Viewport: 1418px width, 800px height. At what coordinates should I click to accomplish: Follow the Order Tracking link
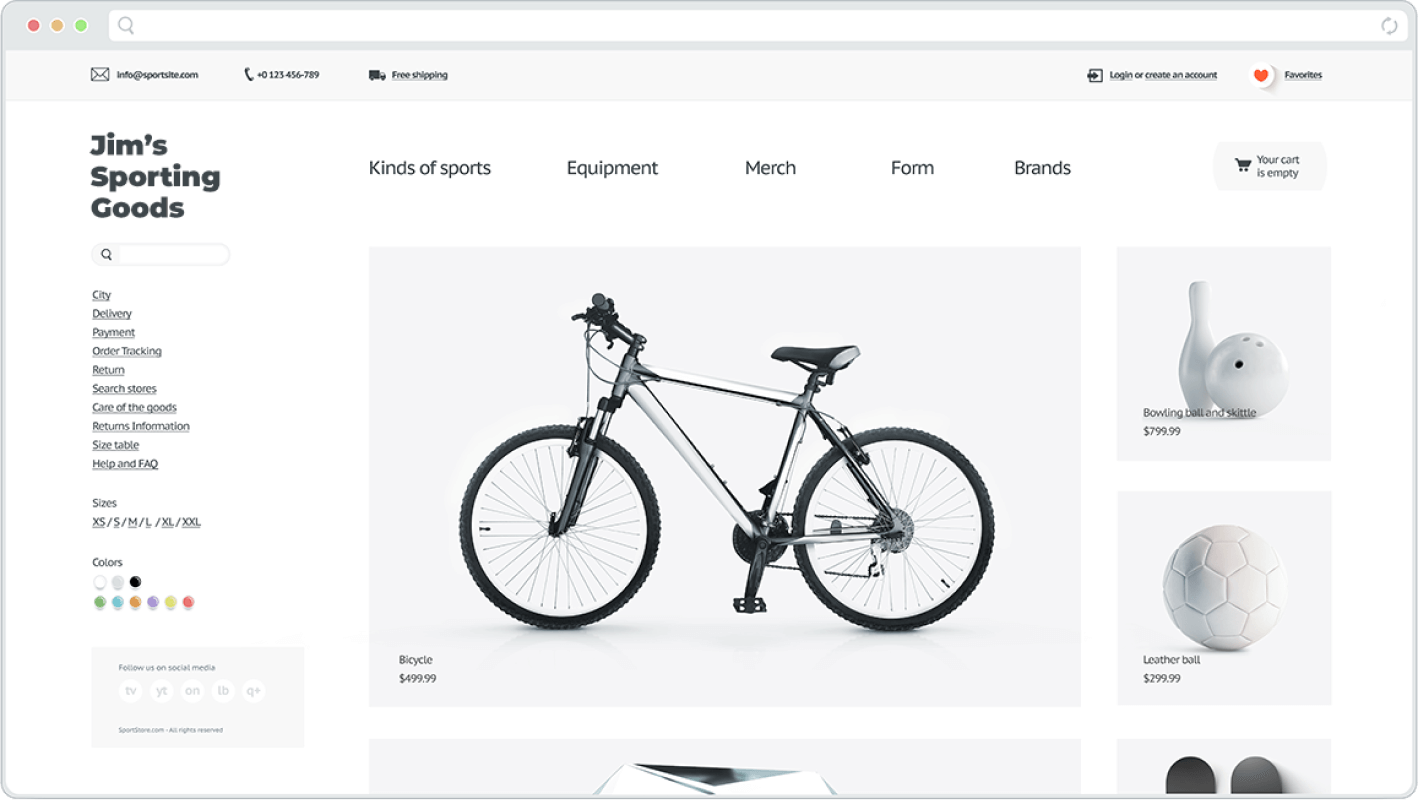127,351
